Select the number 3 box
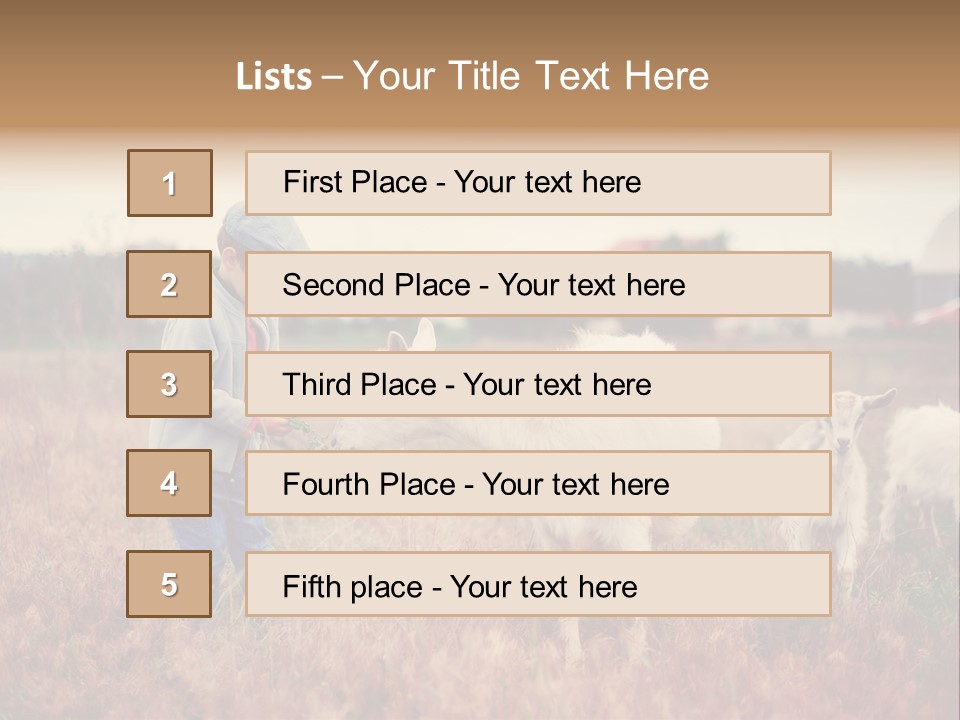 (169, 384)
